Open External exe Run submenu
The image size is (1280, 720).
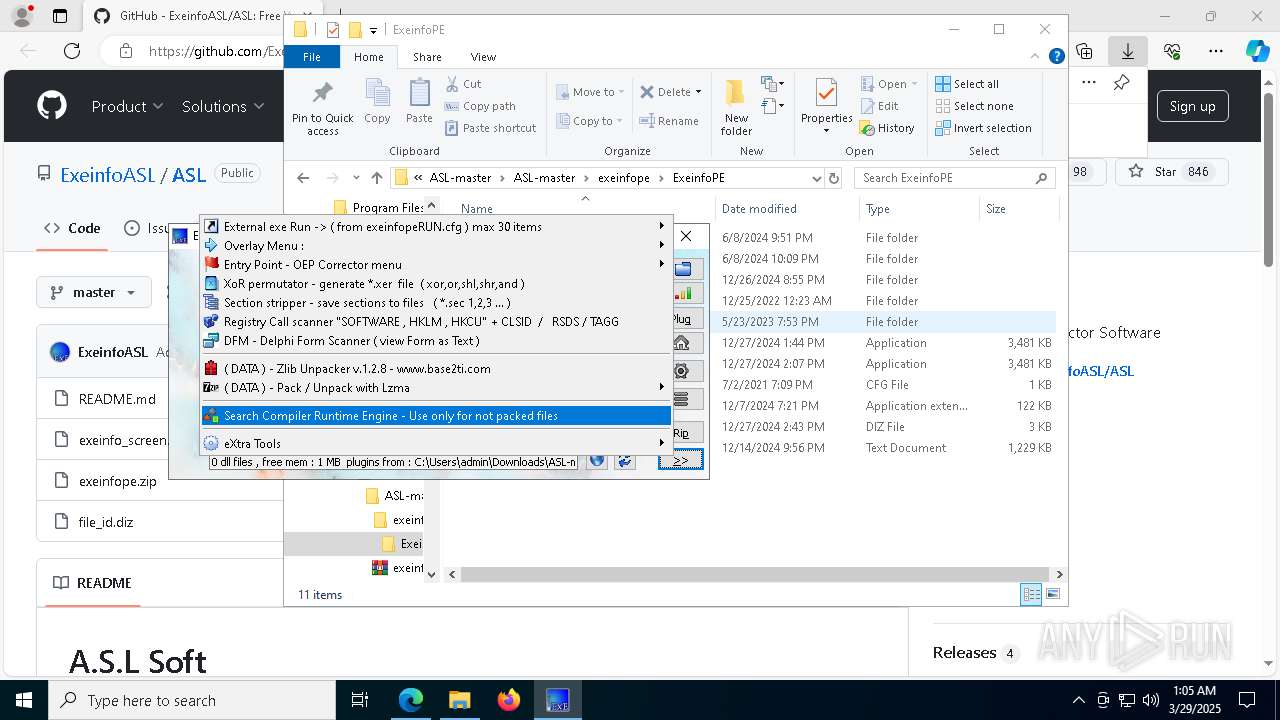435,227
